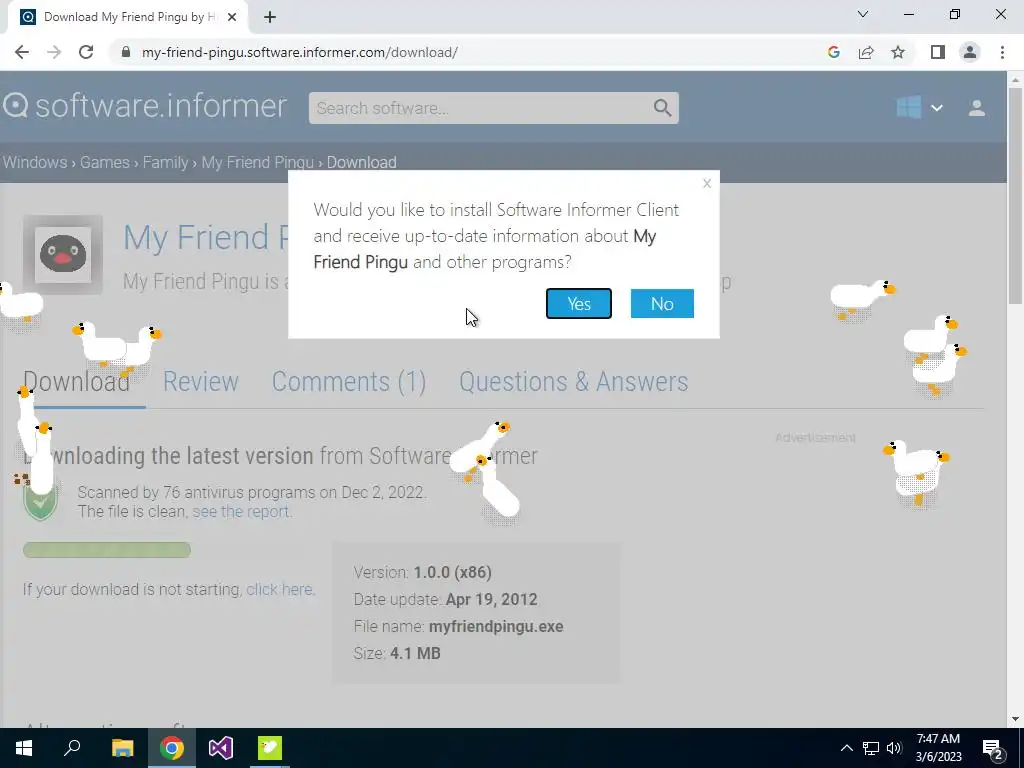Viewport: 1024px width, 768px height.
Task: Open the taskbar clock and date
Action: 938,748
